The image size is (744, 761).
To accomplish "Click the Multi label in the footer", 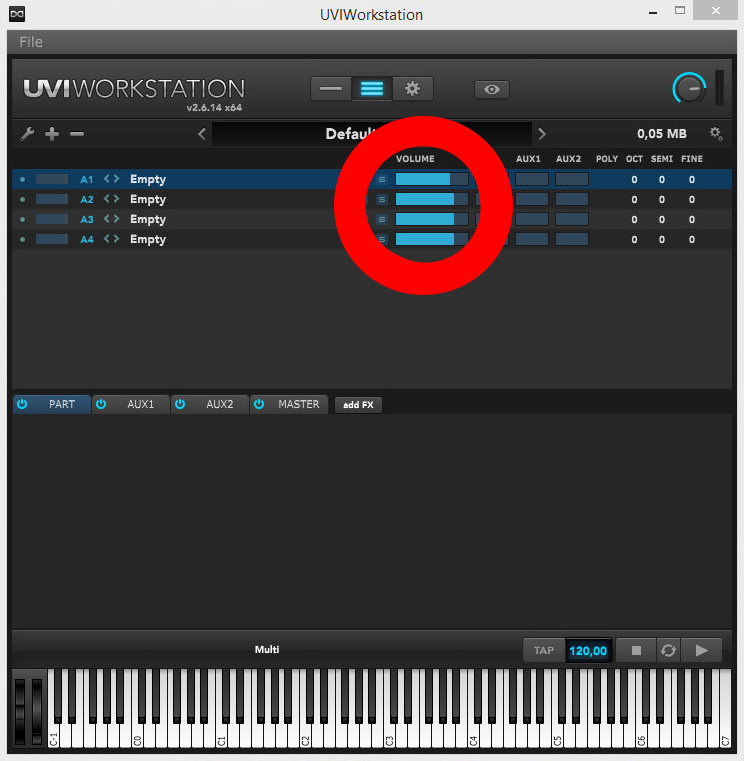I will click(267, 649).
